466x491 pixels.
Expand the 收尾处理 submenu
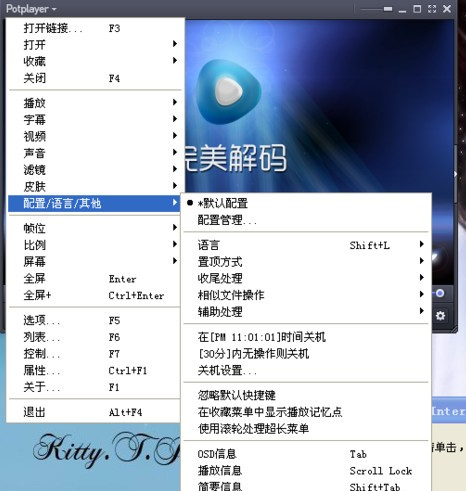306,278
